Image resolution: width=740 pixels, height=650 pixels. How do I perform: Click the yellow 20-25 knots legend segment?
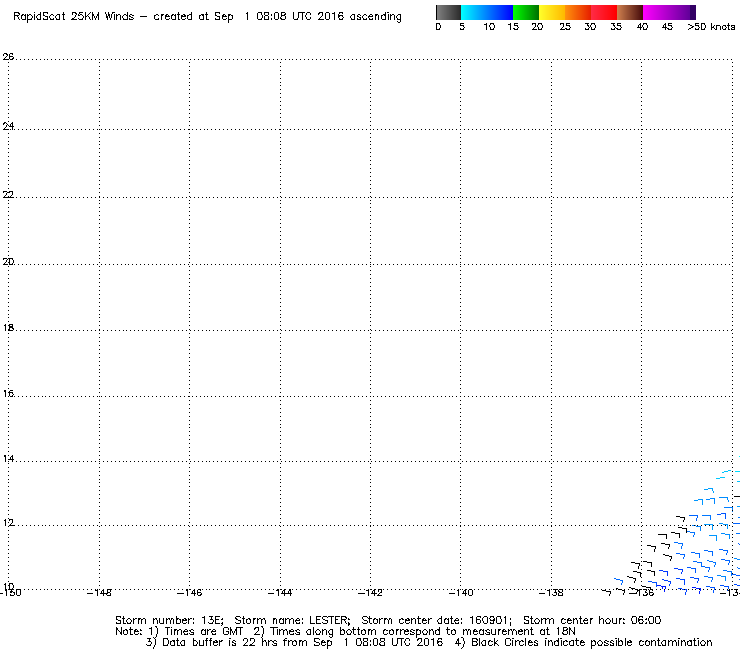pos(552,12)
